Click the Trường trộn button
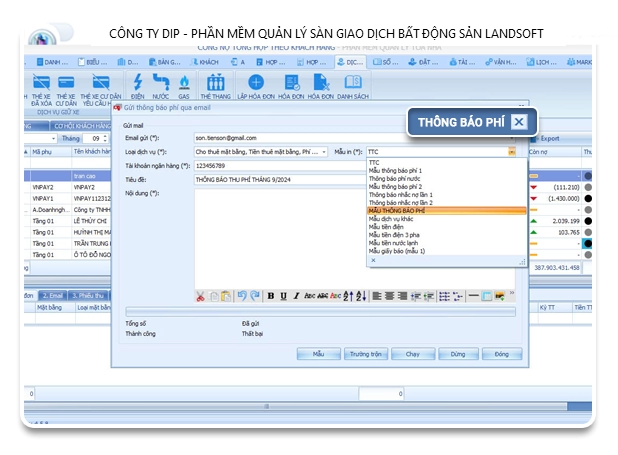The image size is (618, 455). pyautogui.click(x=365, y=354)
